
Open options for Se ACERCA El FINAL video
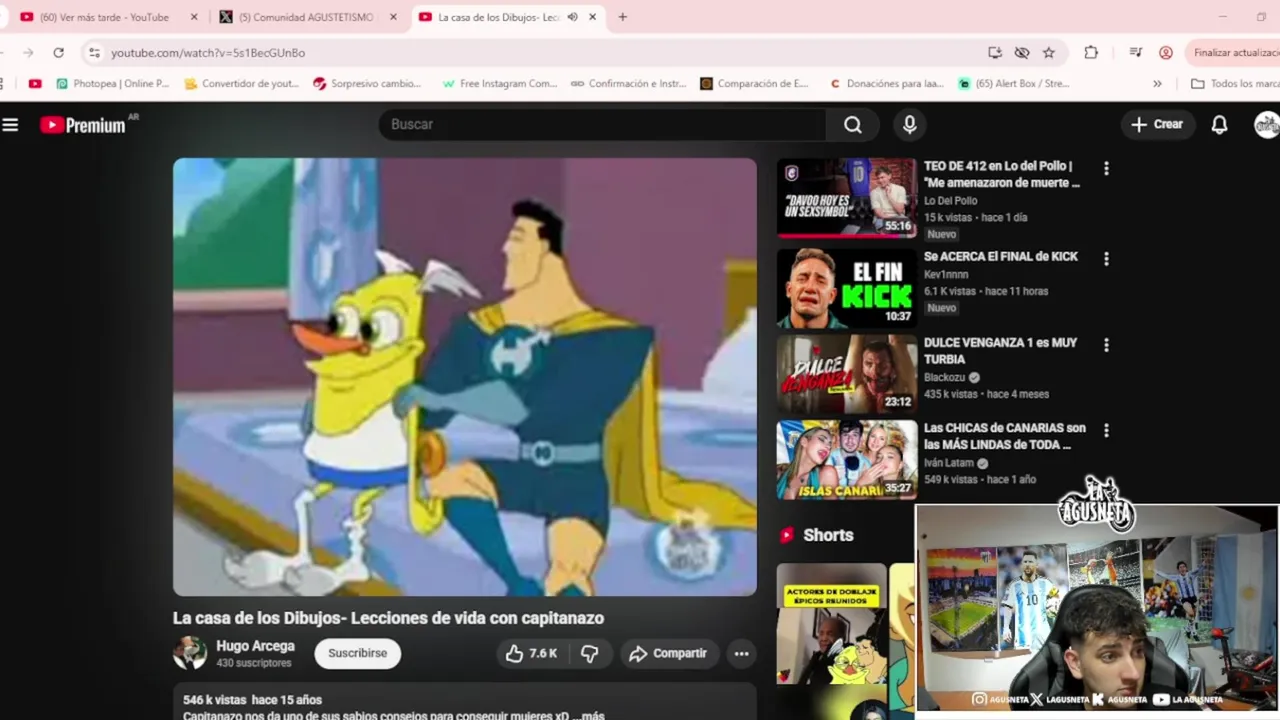coord(1106,259)
